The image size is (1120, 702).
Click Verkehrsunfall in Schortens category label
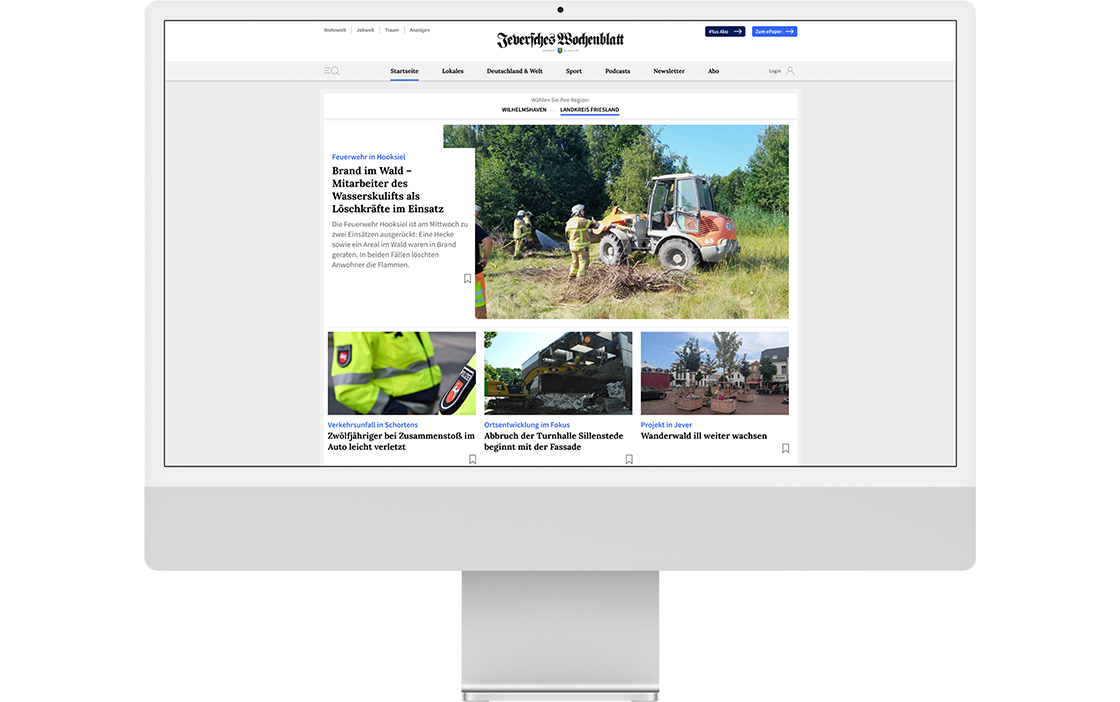tap(372, 424)
